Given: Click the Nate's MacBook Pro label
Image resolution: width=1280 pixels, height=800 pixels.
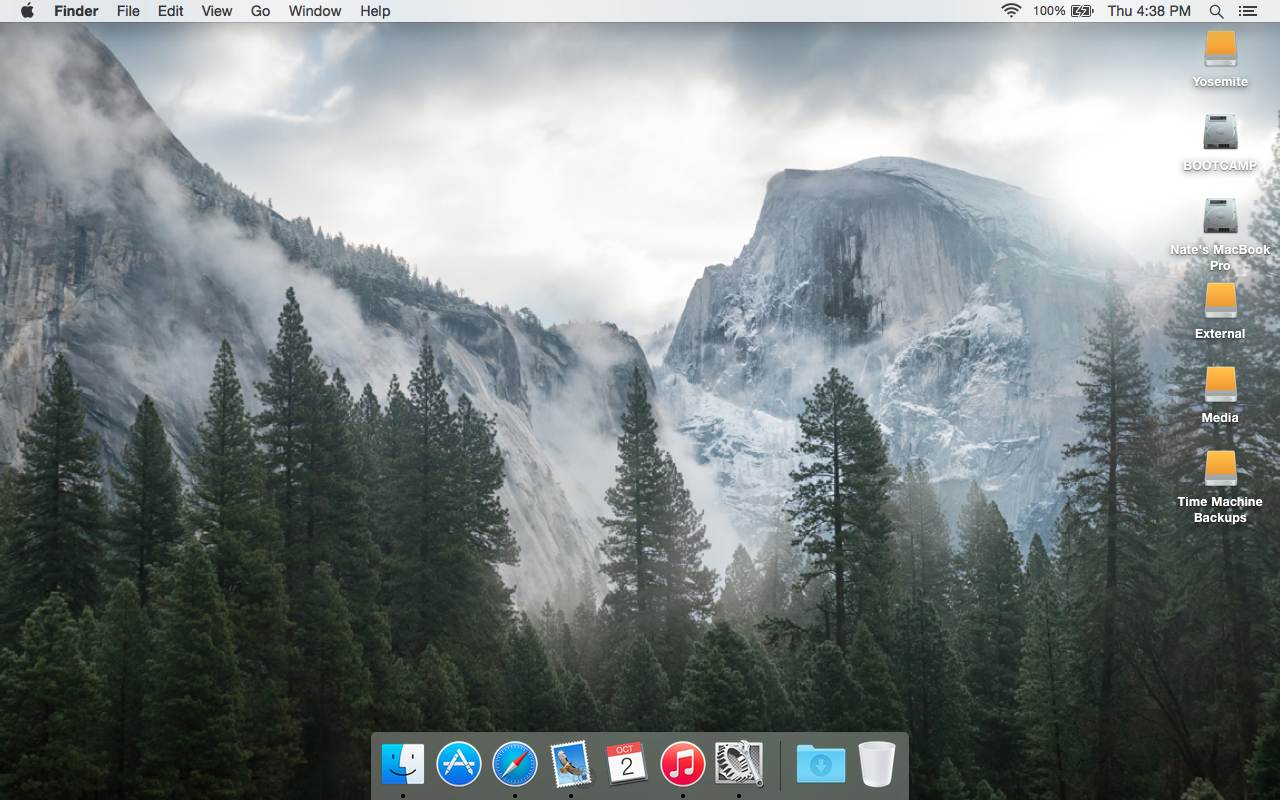Looking at the screenshot, I should click(1220, 258).
